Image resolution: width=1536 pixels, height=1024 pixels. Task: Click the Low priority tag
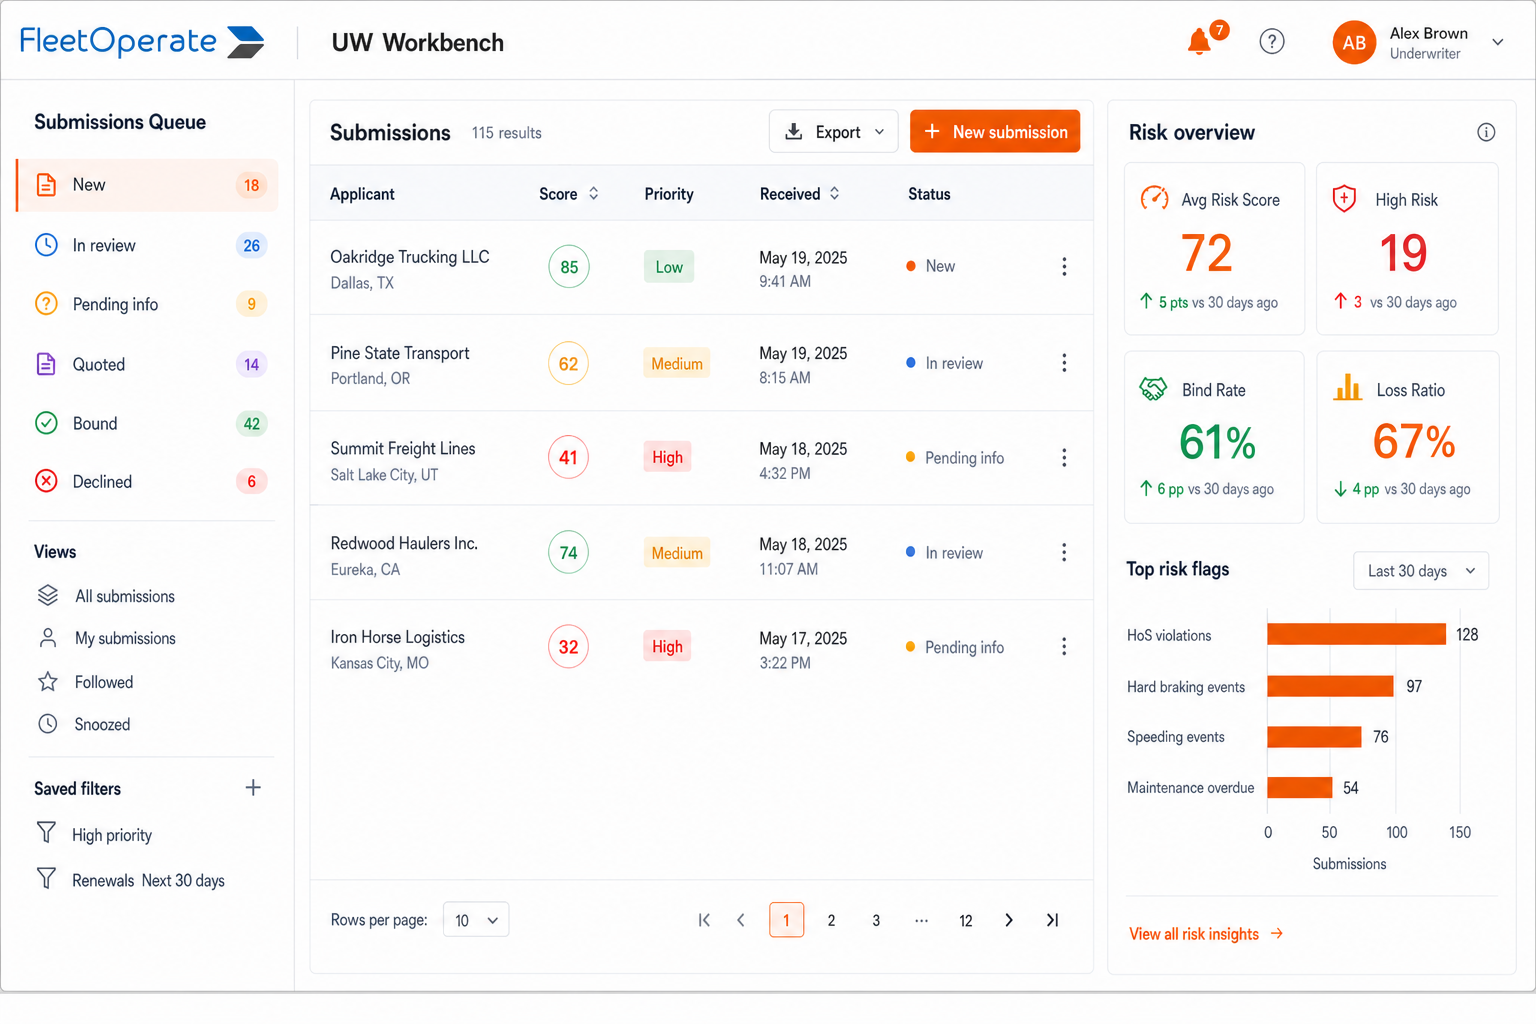669,267
